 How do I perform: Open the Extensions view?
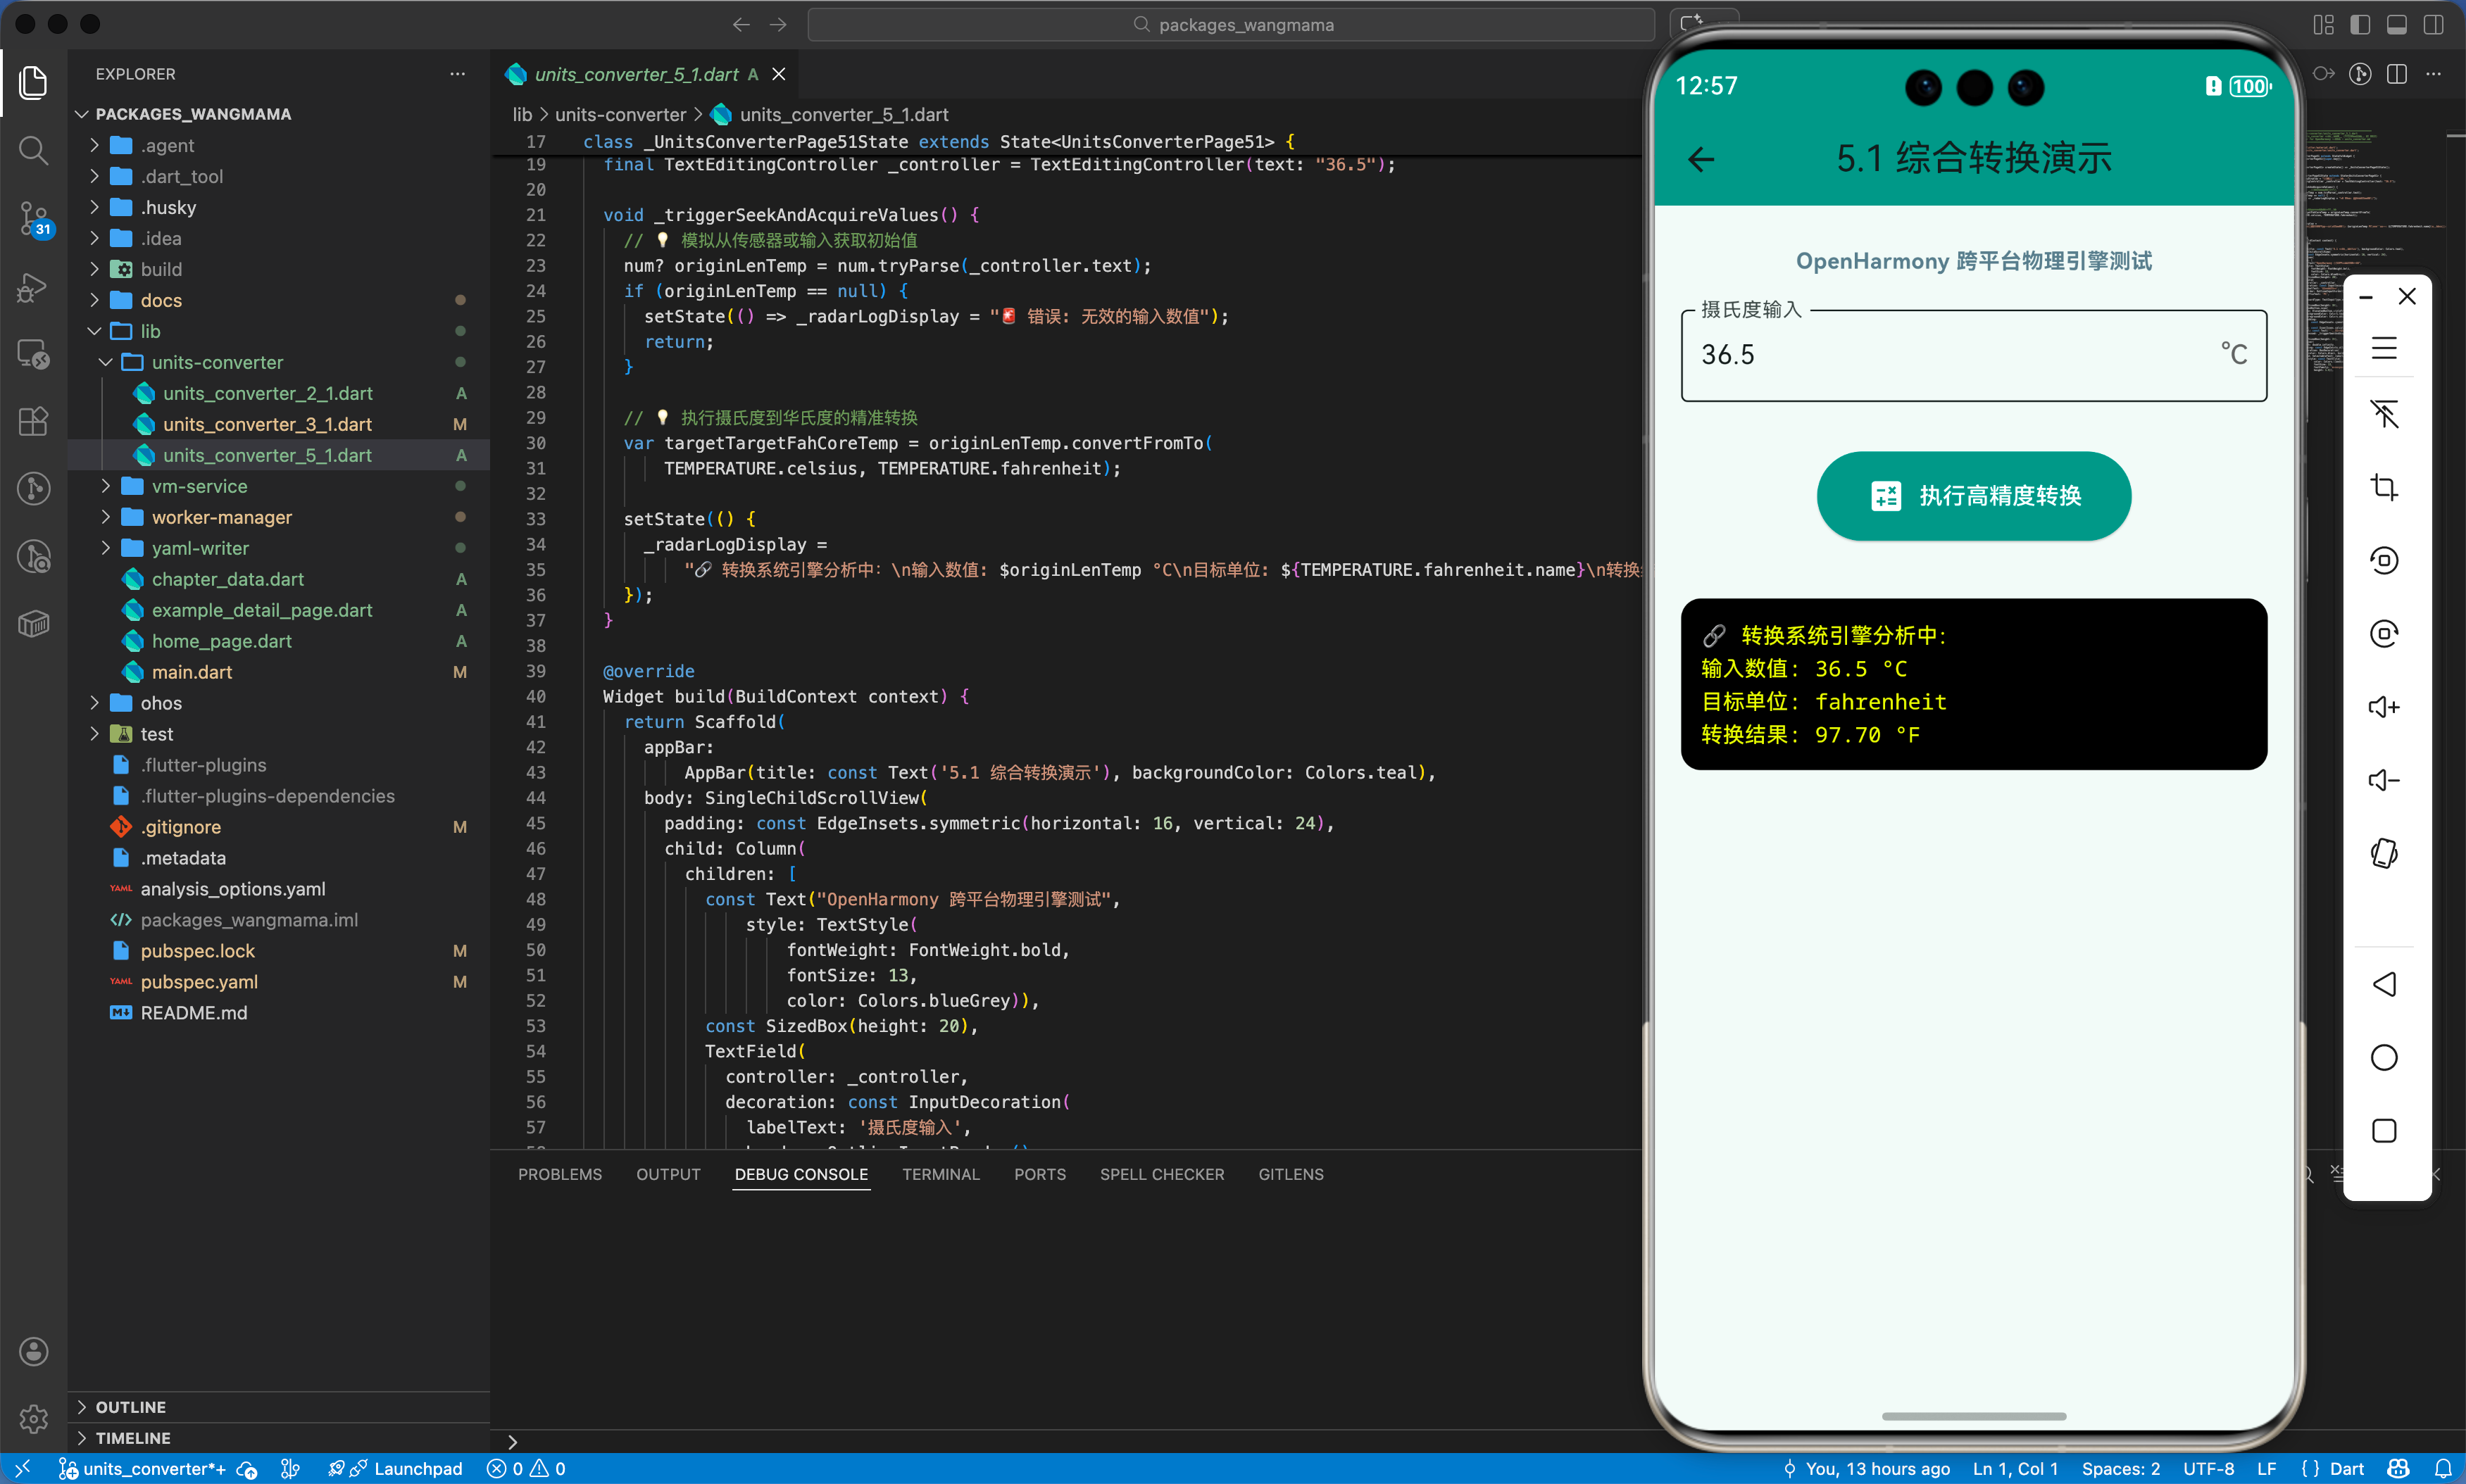(33, 421)
